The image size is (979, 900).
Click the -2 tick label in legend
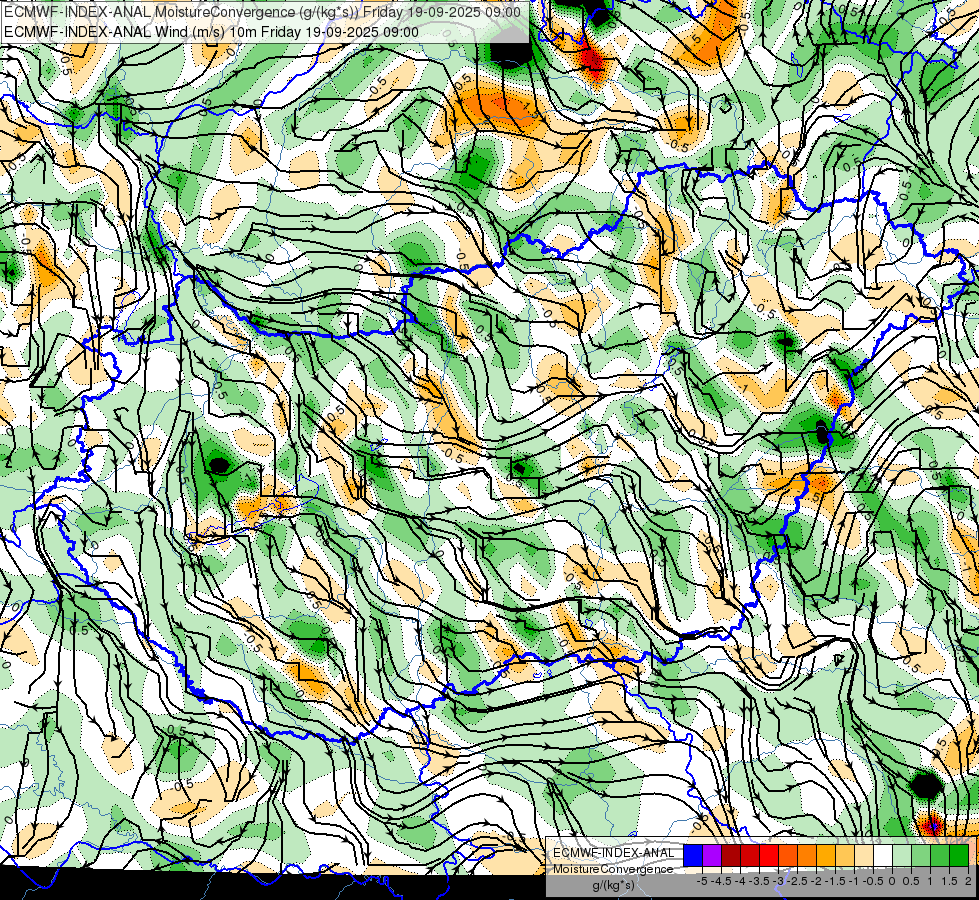click(x=816, y=881)
